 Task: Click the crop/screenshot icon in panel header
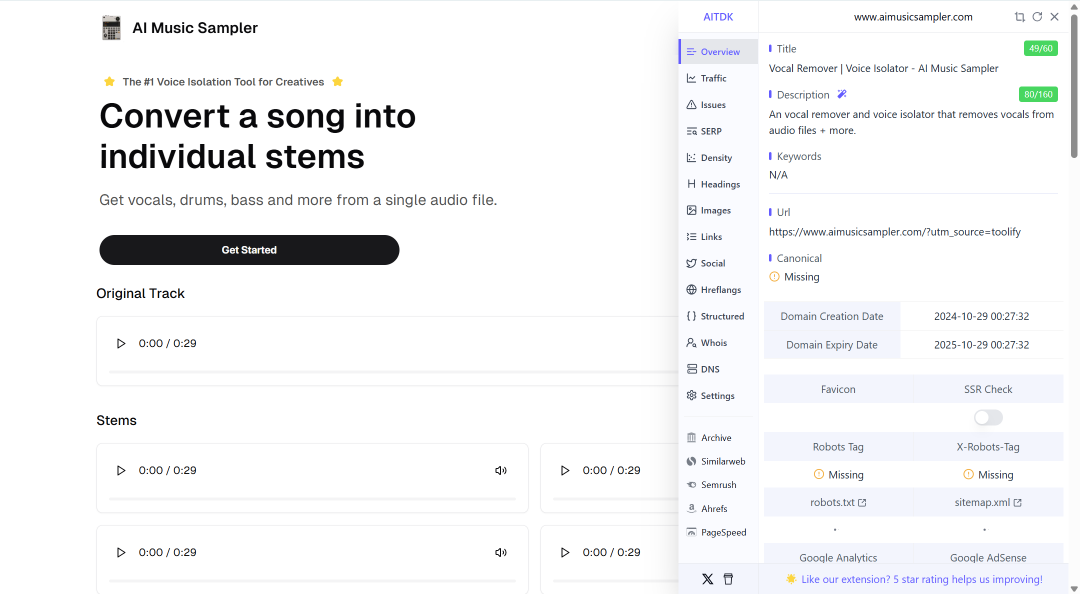click(1019, 17)
